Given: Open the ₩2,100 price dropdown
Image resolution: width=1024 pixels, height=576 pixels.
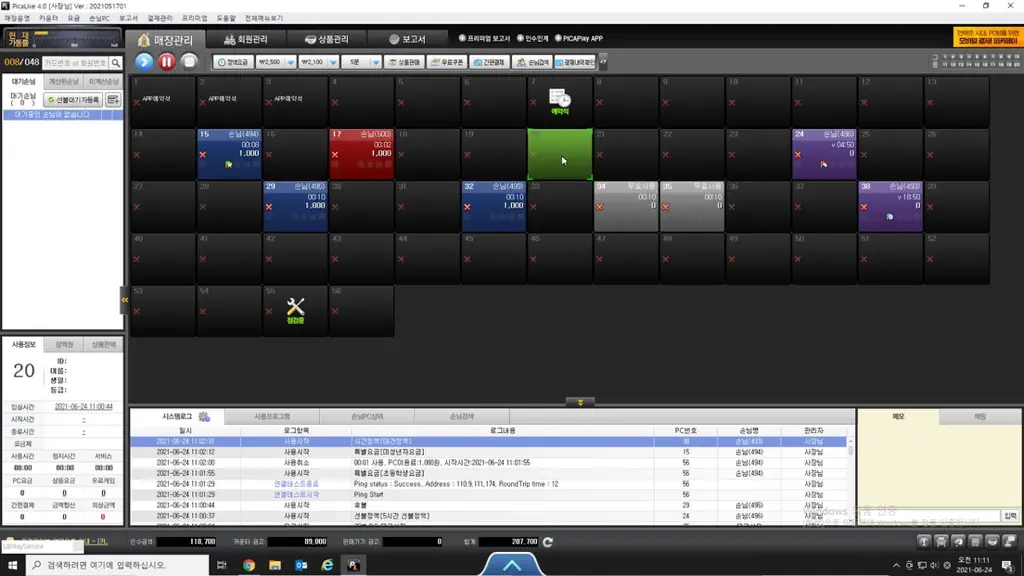Looking at the screenshot, I should [333, 62].
